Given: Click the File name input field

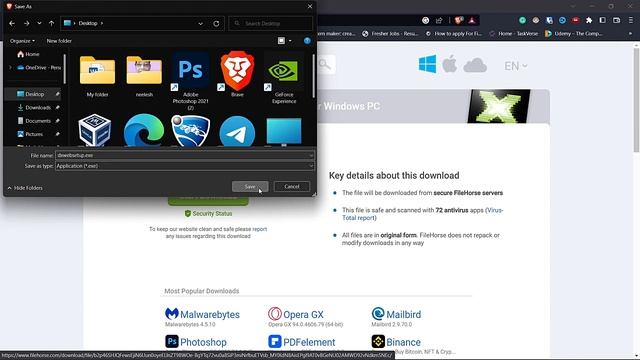Looking at the screenshot, I should [182, 156].
